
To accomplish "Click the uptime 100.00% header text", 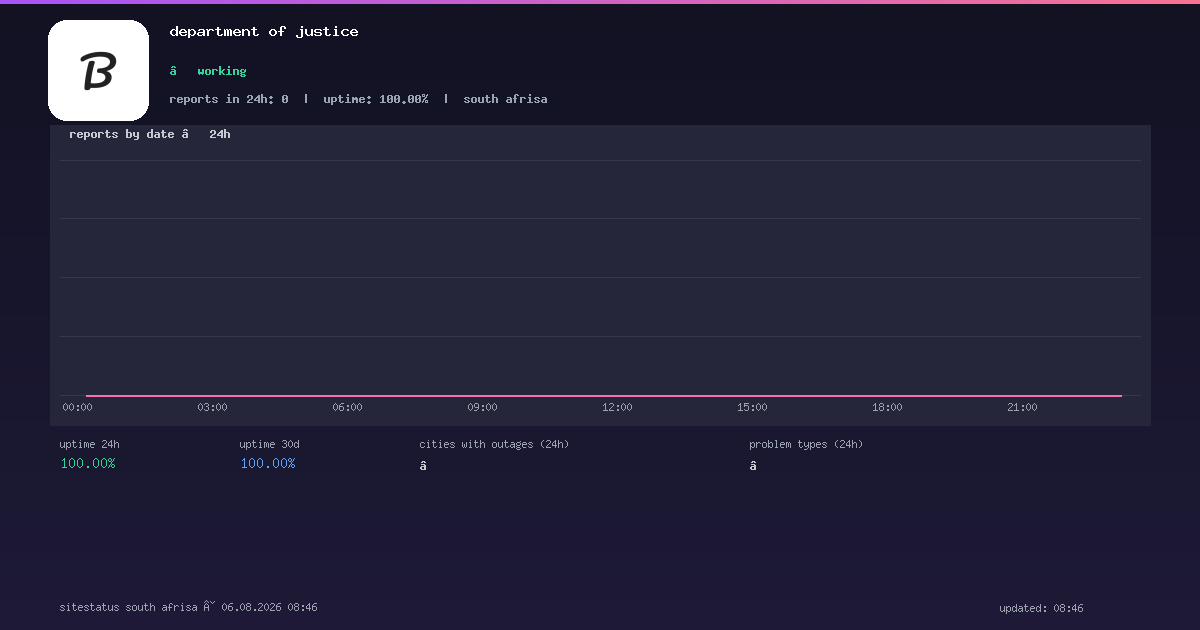I will tap(376, 99).
